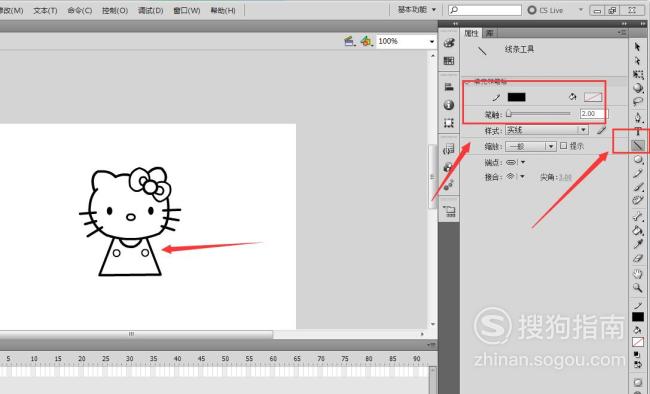Open the Transform panel icon
The image size is (650, 394).
click(x=449, y=123)
